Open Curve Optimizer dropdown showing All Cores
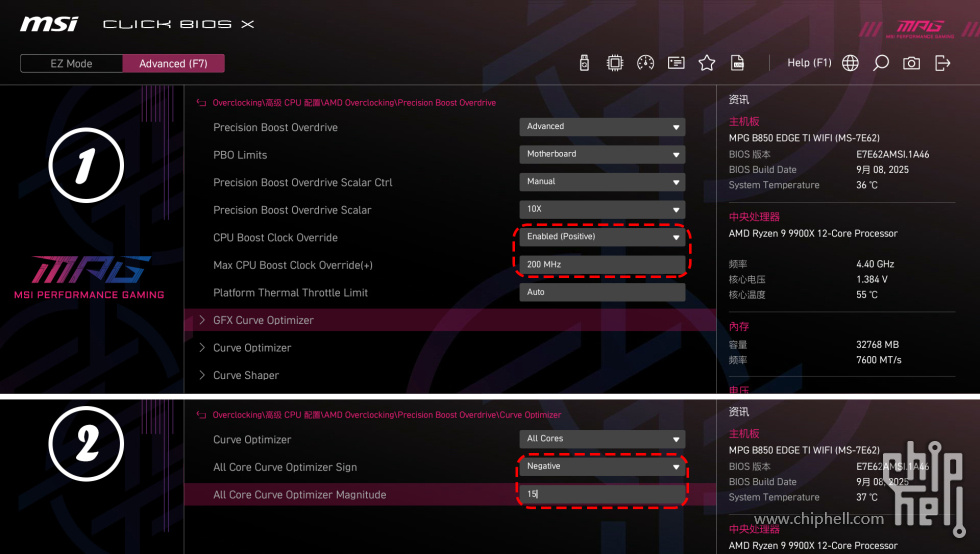Viewport: 980px width, 554px height. pos(602,439)
